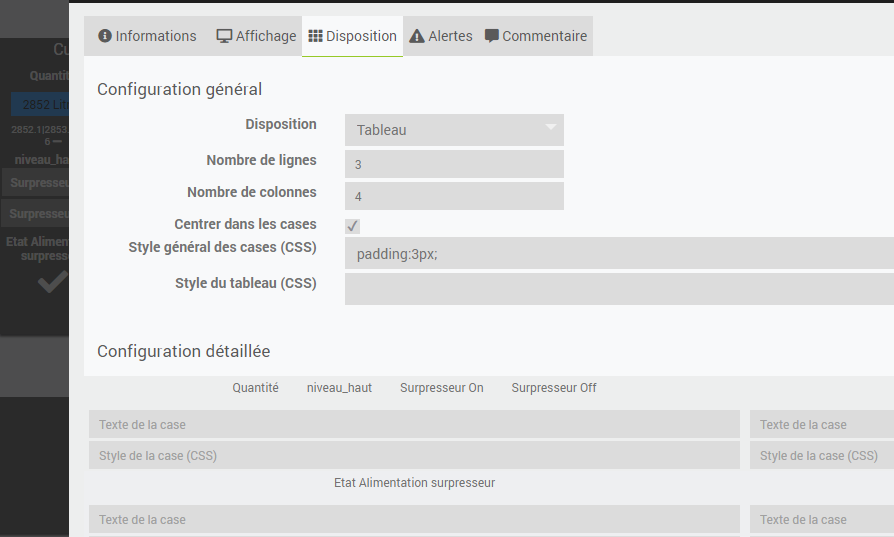
Task: Click the left Texte de la case below Etat Alimentation
Action: [x=415, y=519]
